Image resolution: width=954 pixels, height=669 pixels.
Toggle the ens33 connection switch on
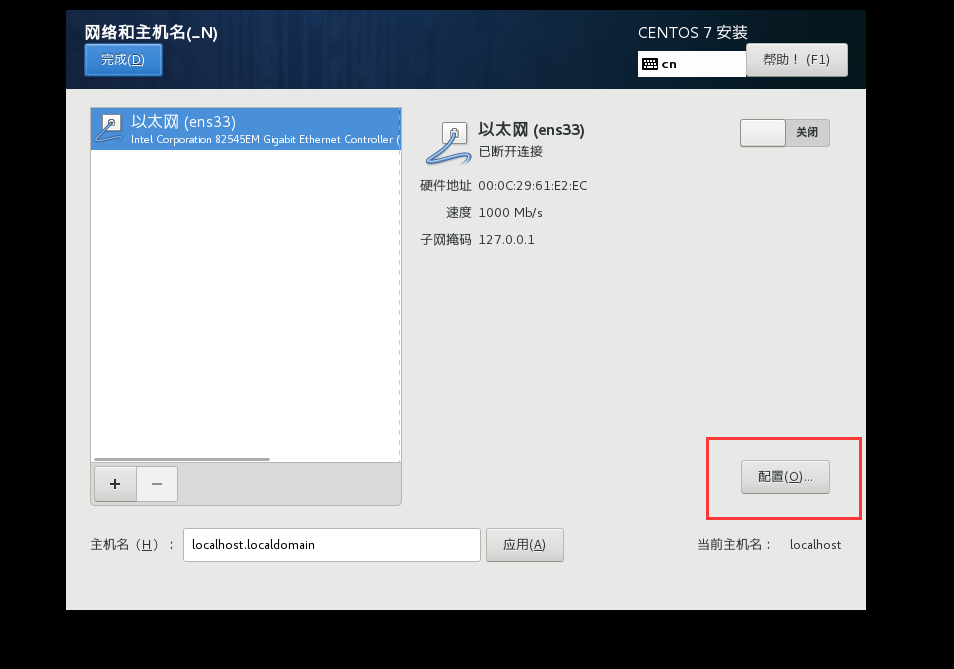point(784,133)
